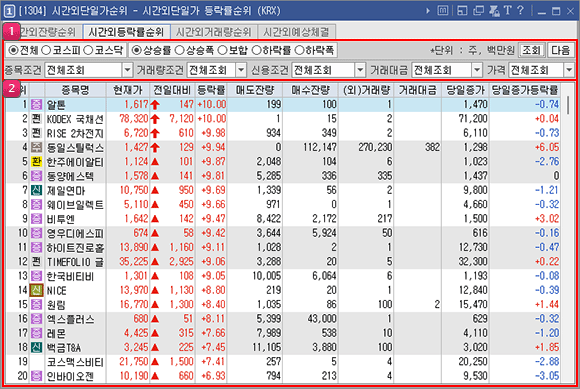Sort by 매수잔량 column header
This screenshot has height=389, width=580.
click(310, 90)
